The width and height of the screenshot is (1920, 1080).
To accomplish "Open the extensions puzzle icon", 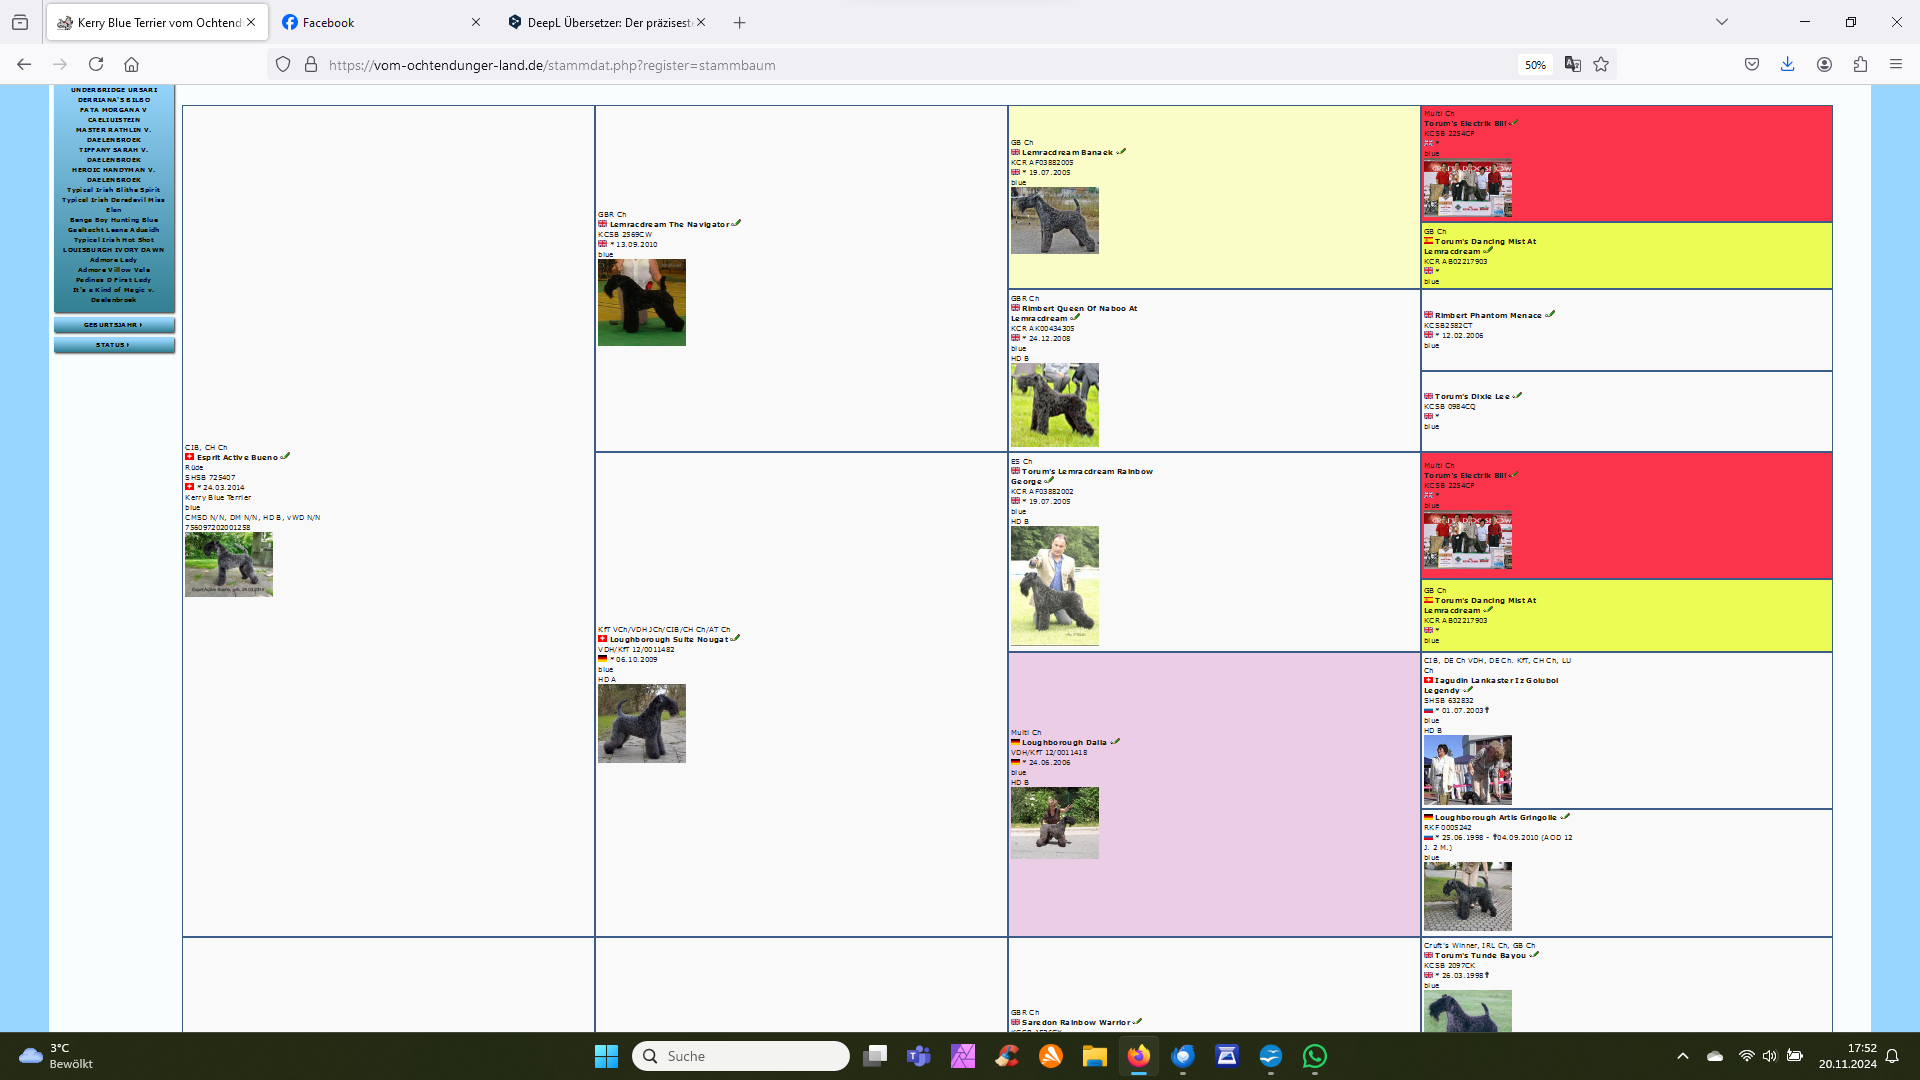I will [1860, 65].
